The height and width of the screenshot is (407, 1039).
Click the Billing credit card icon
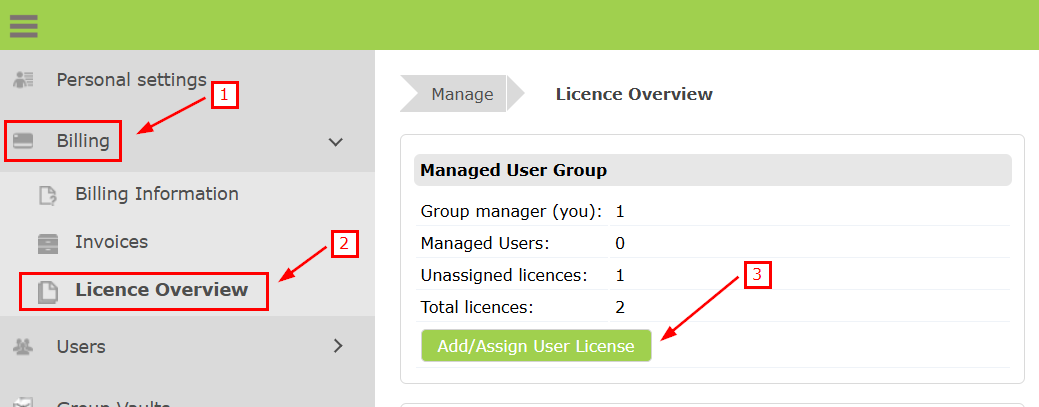point(23,141)
